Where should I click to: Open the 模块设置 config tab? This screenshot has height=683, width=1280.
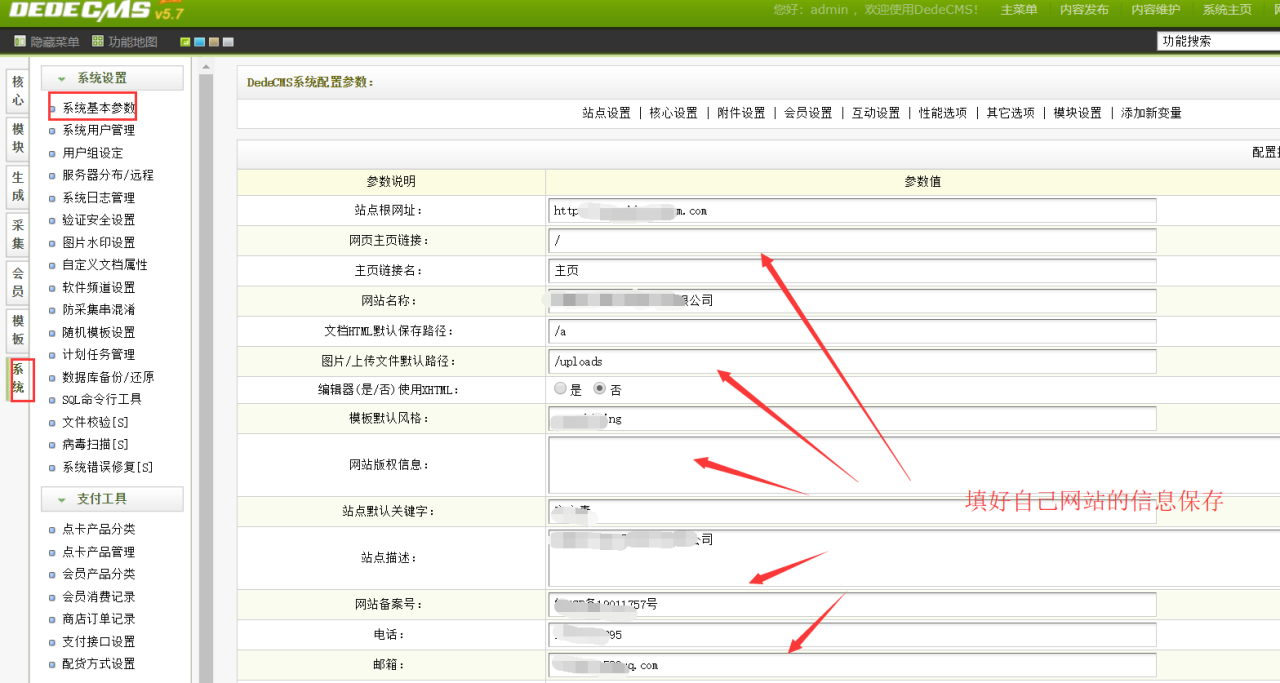pos(1078,113)
